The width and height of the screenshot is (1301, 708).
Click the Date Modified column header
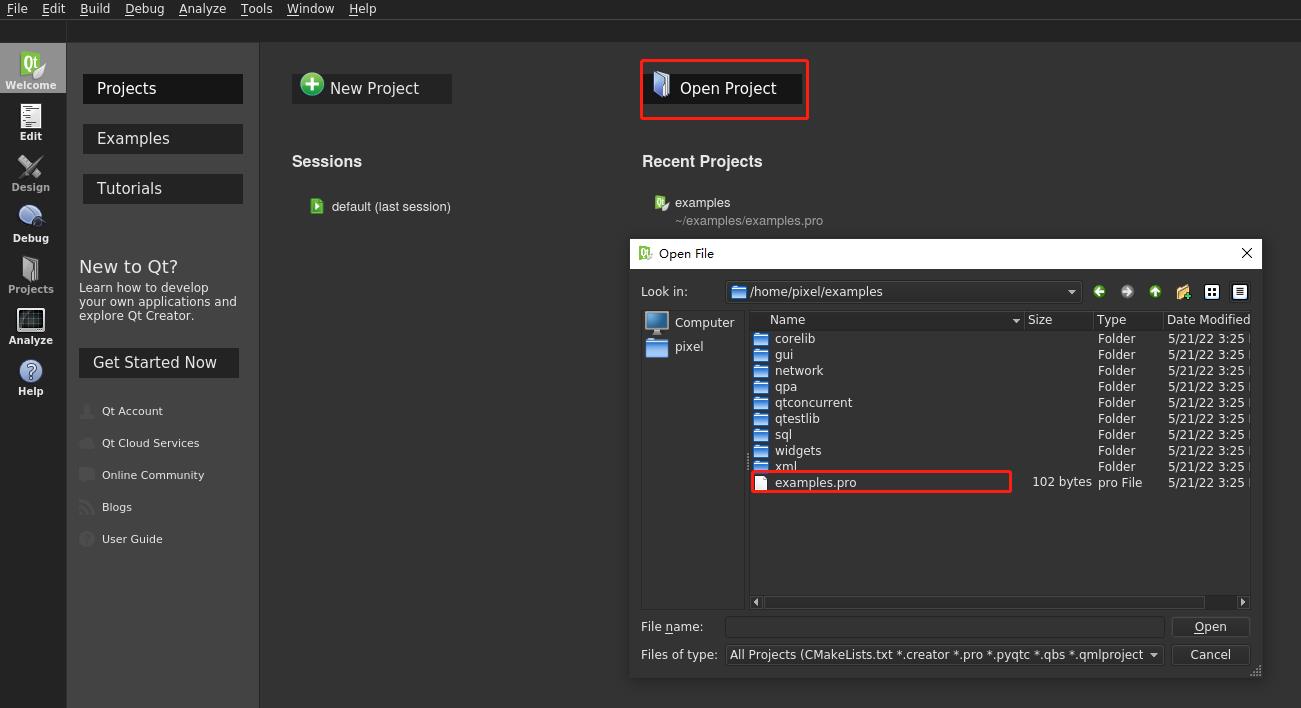1207,320
